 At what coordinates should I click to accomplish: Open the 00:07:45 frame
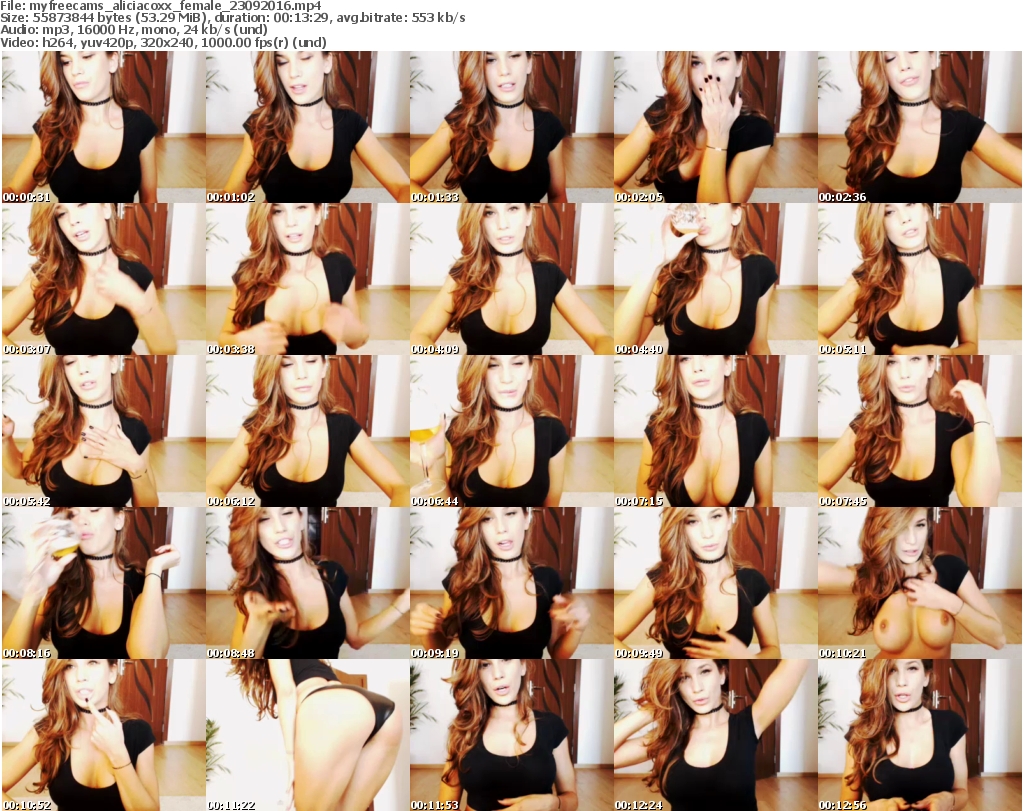coord(919,431)
